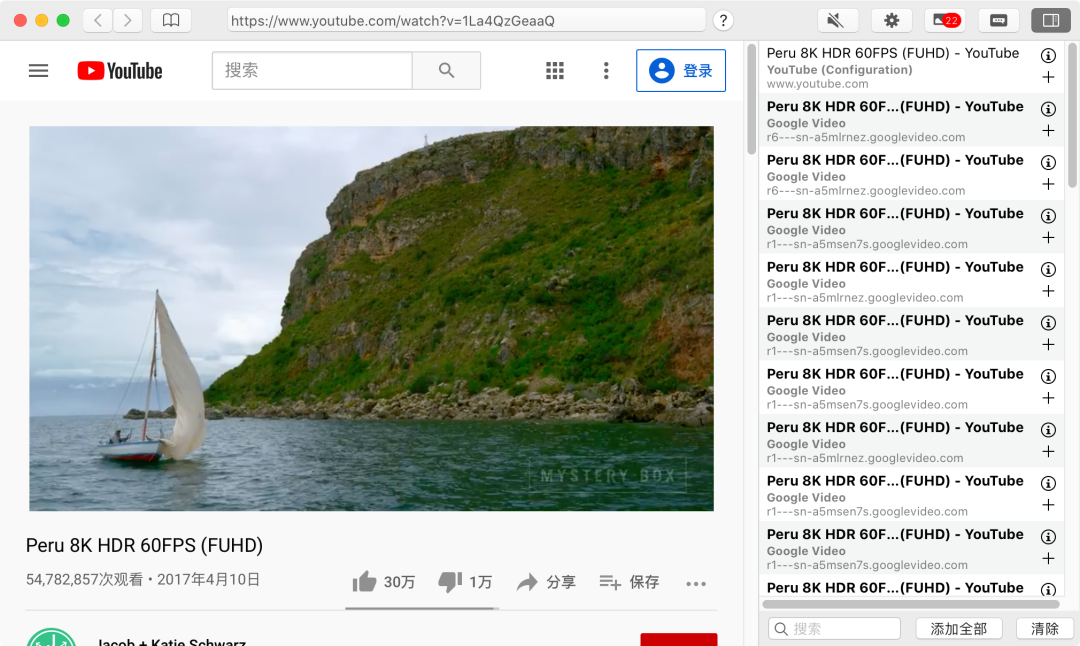
Task: Click the thumbs-up like icon
Action: 364,582
